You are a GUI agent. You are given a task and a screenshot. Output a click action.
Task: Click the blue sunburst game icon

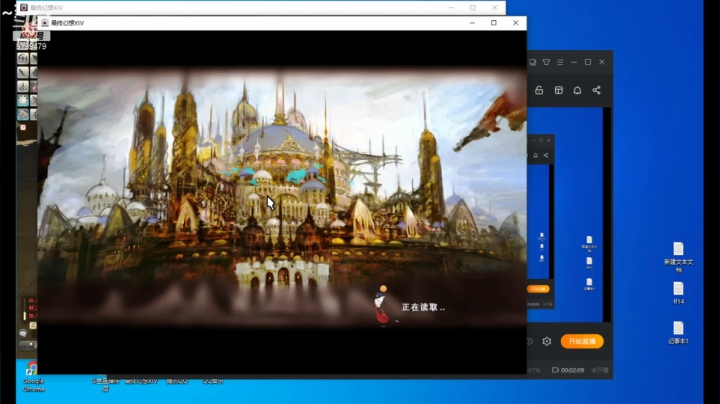(x=22, y=100)
